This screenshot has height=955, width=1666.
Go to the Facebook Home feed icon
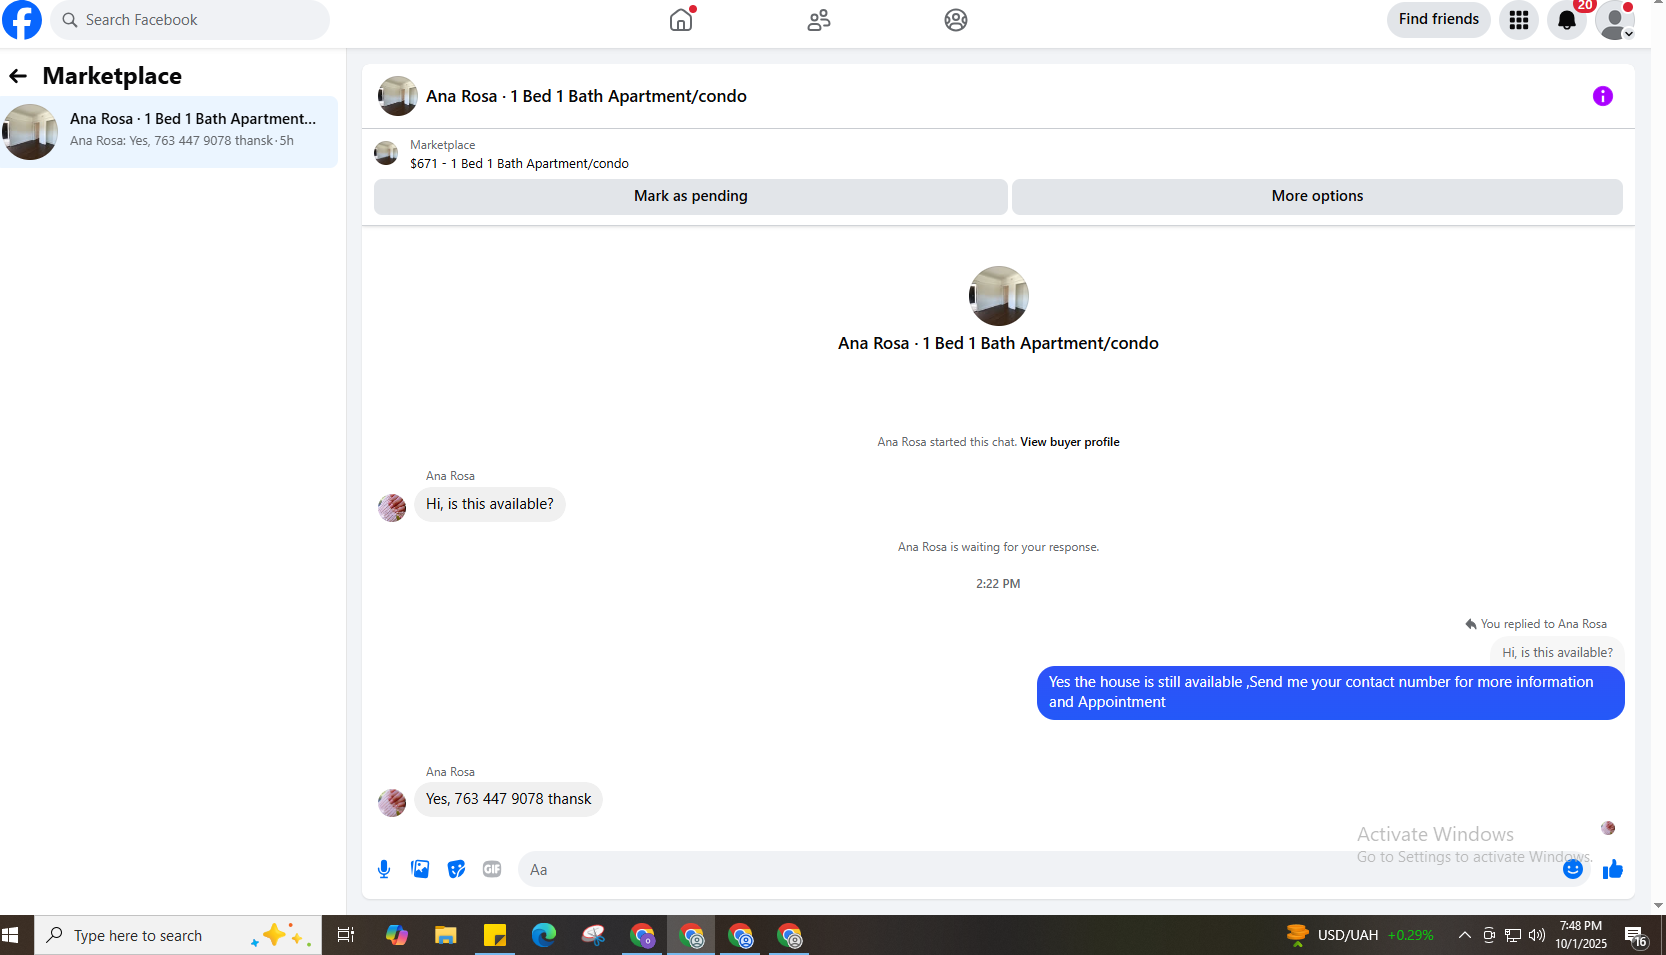tap(681, 20)
